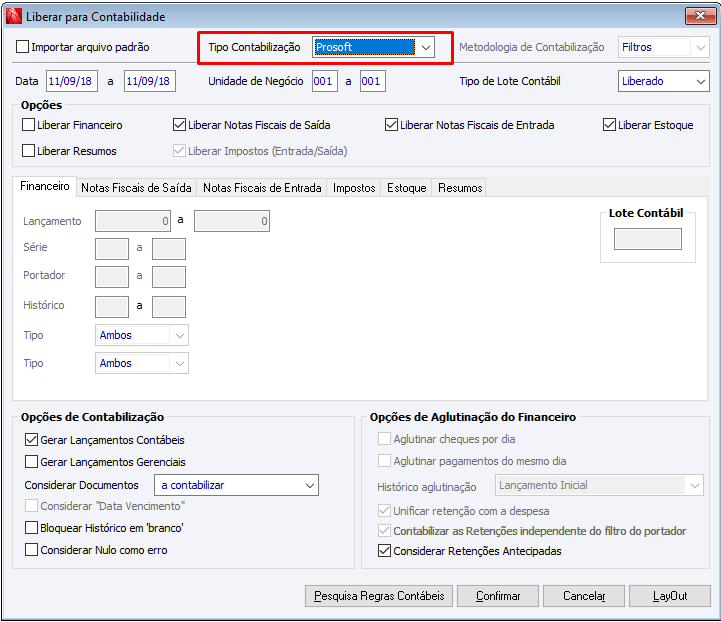Open Considerar Documentos dropdown

coord(236,485)
